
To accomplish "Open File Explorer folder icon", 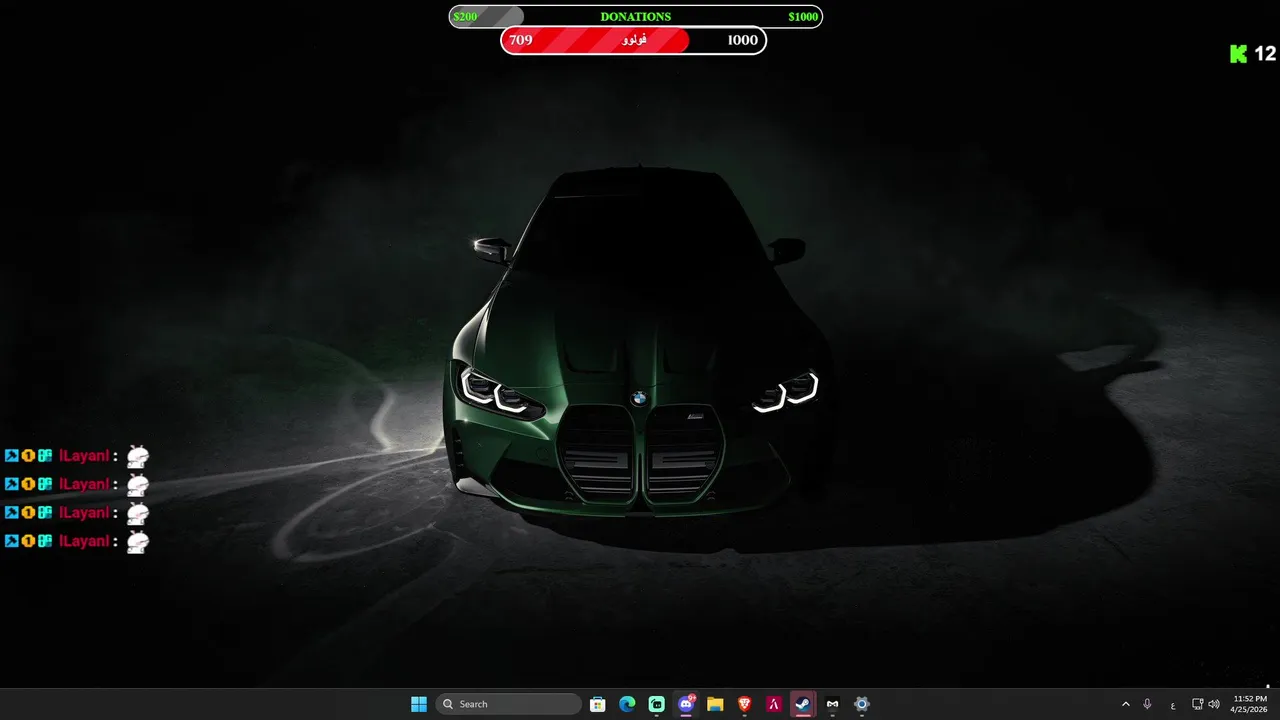I will pyautogui.click(x=715, y=704).
